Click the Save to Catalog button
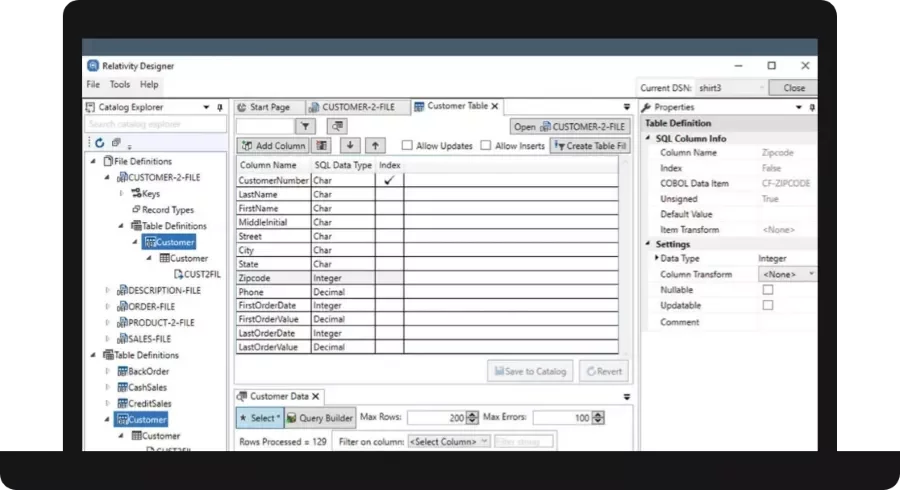The width and height of the screenshot is (900, 490). pos(530,371)
